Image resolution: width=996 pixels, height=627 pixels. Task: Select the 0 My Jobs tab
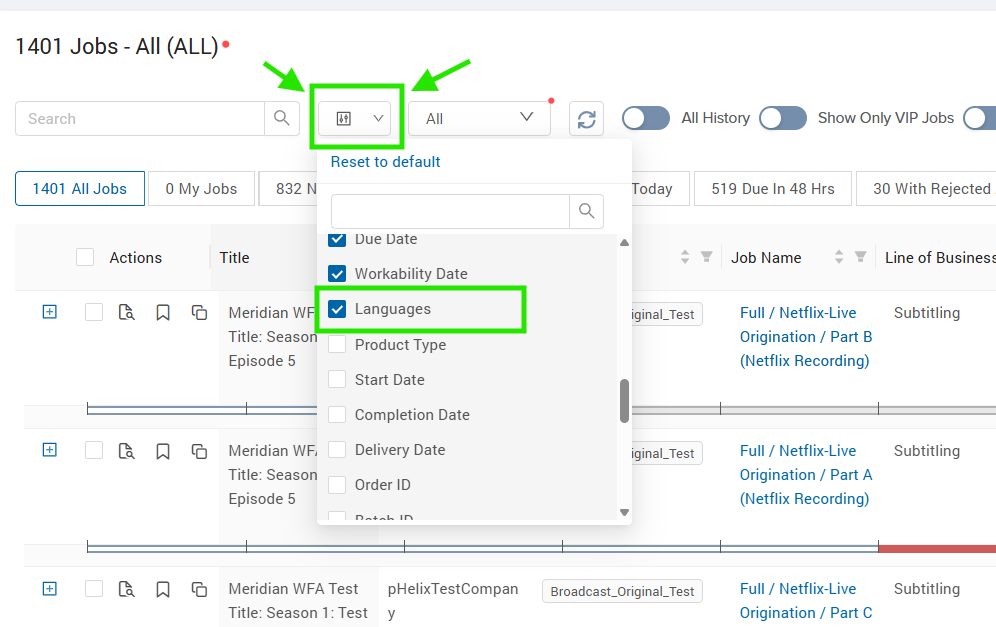coord(201,189)
